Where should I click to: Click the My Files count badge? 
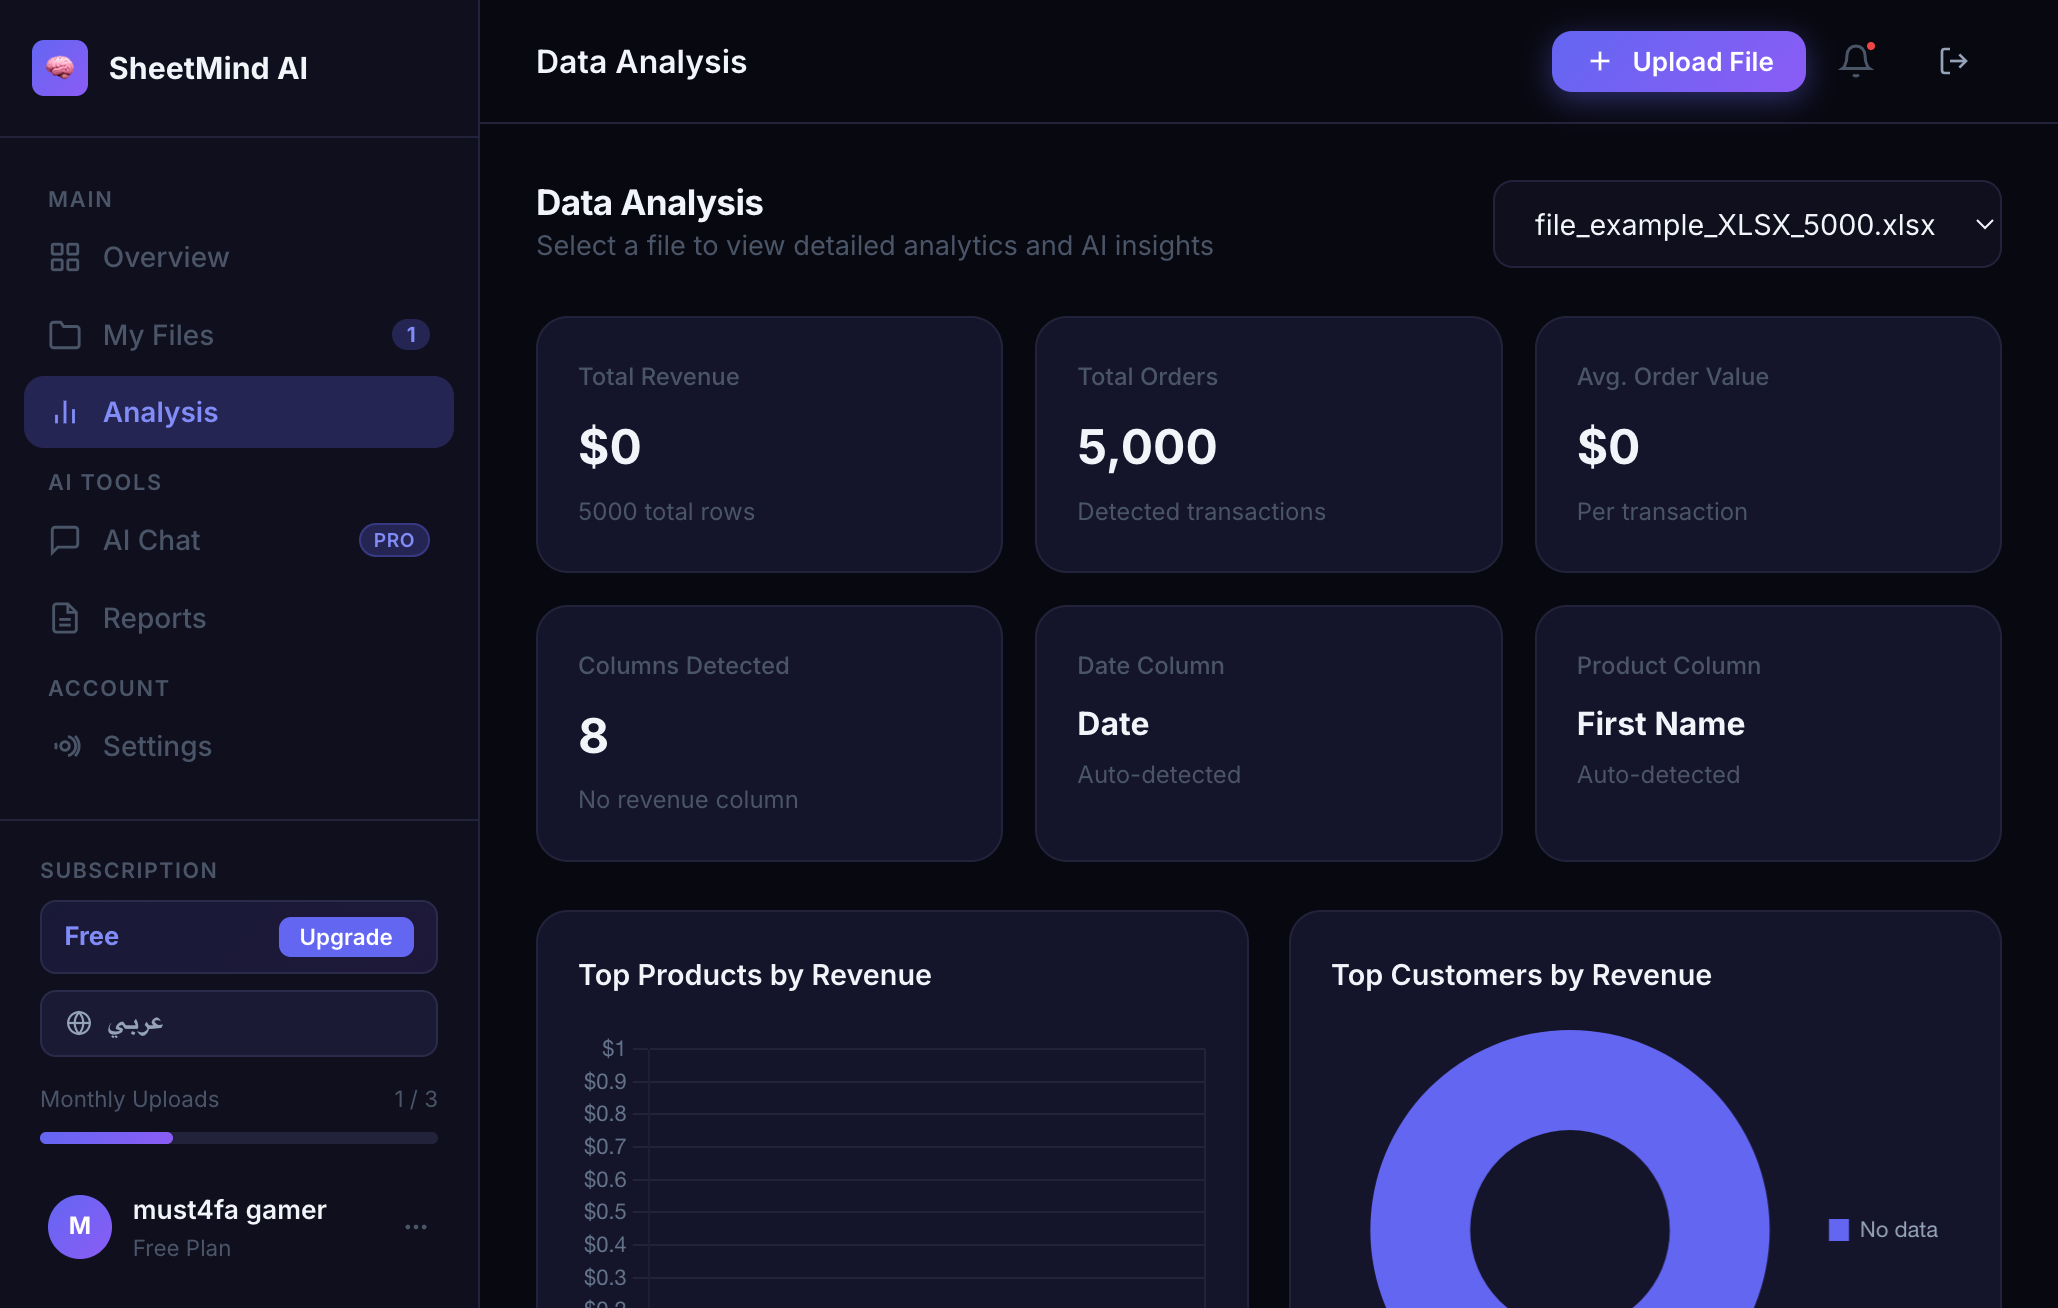point(411,334)
